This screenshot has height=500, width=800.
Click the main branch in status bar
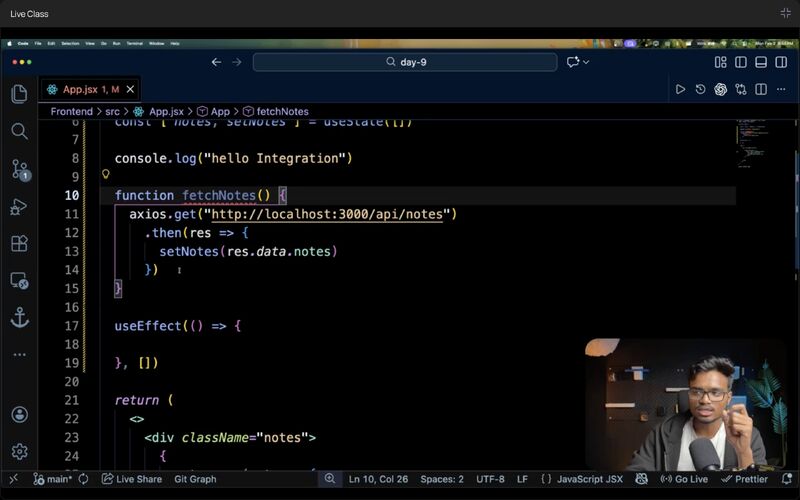[53, 479]
